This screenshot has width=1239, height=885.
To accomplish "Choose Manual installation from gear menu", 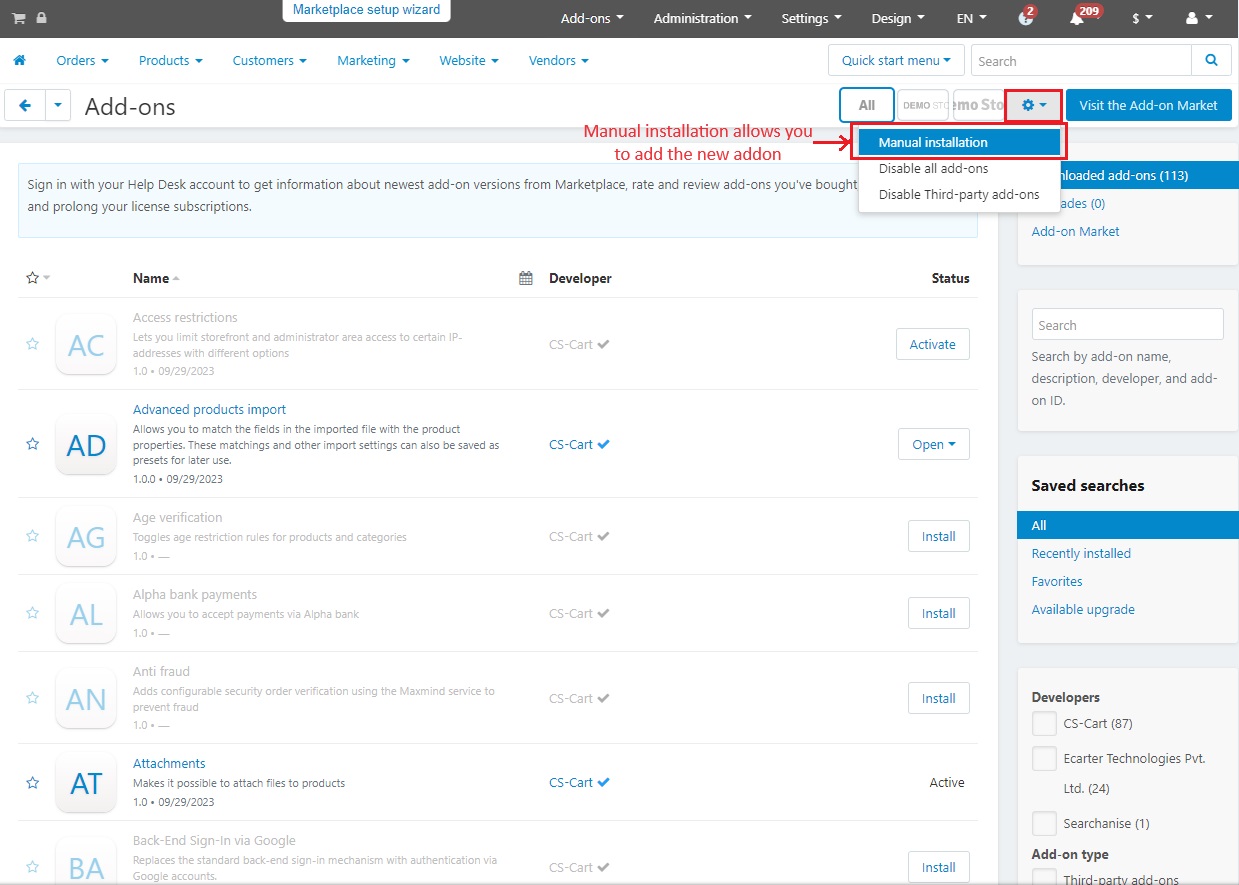I will click(x=959, y=142).
